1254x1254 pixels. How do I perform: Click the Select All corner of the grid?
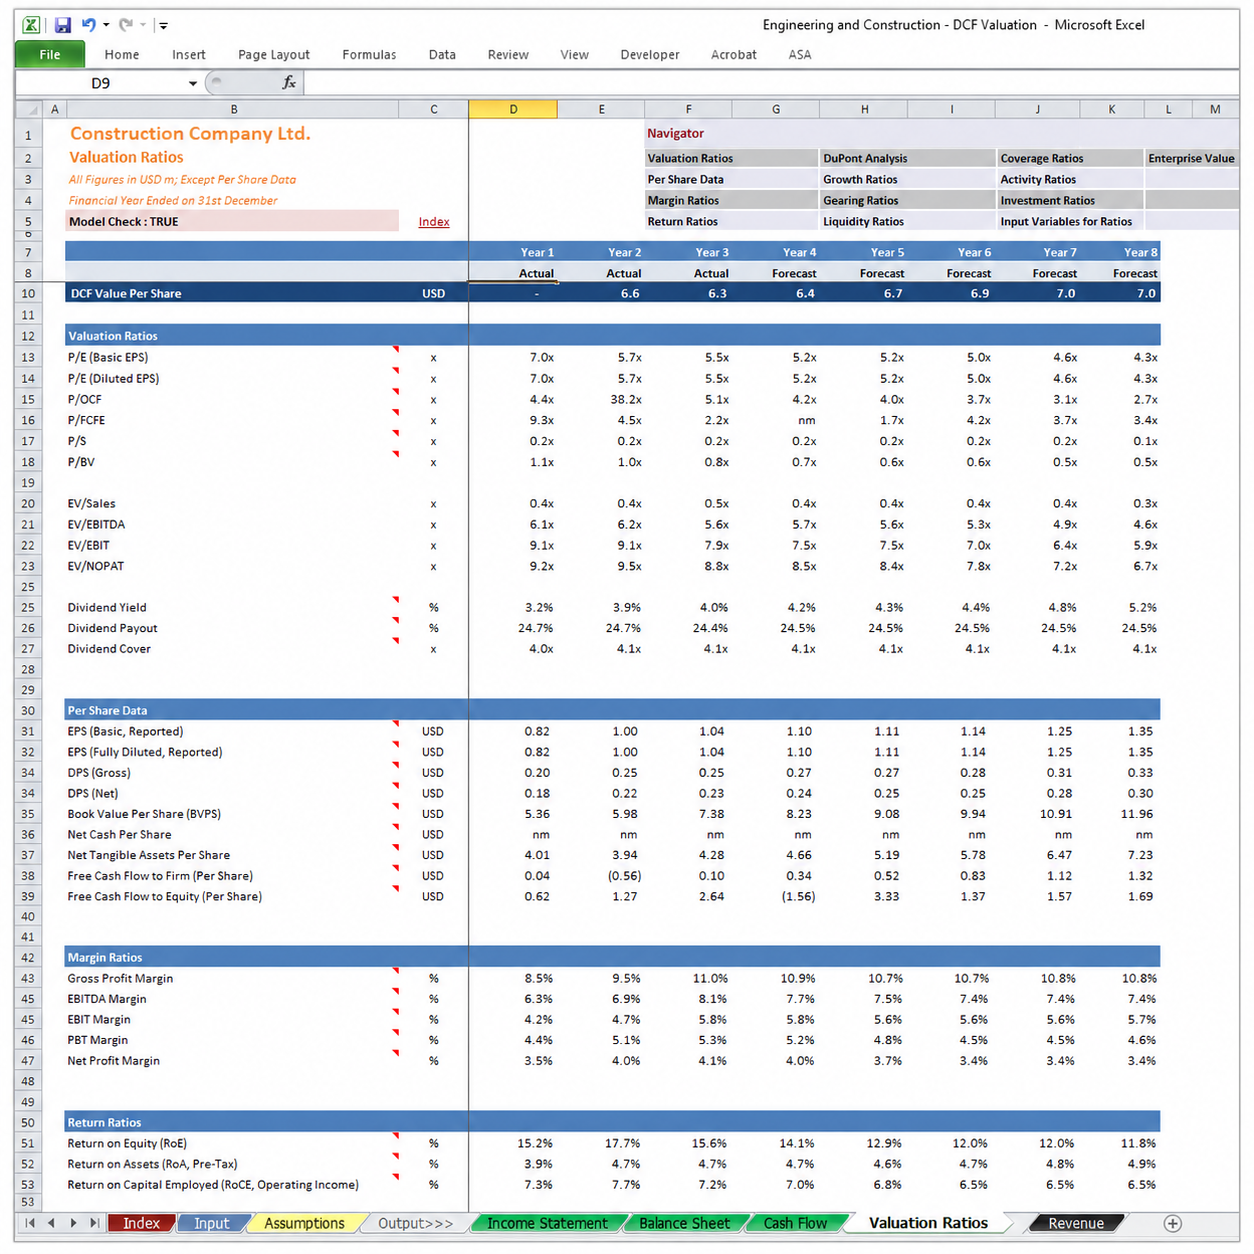pyautogui.click(x=30, y=109)
